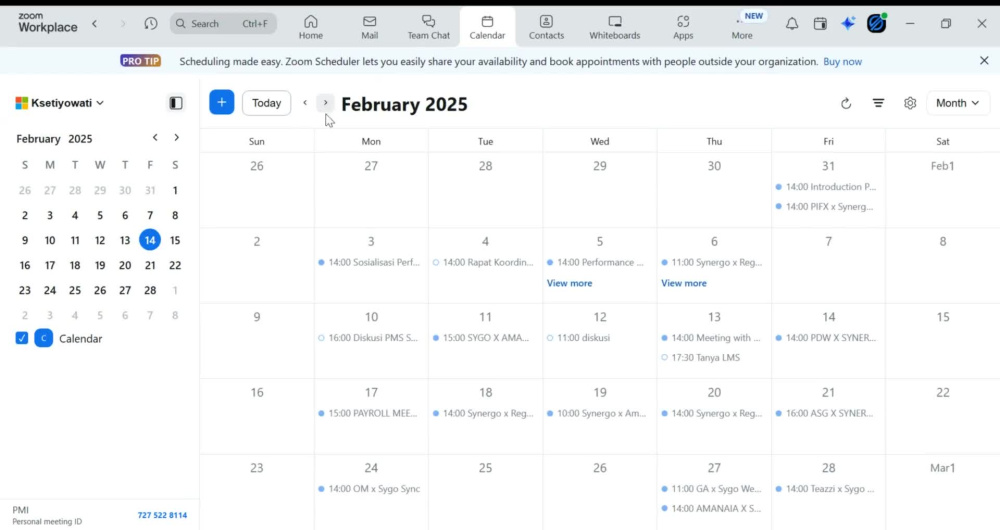Image resolution: width=1000 pixels, height=530 pixels.
Task: Jump to Today
Action: (x=267, y=103)
